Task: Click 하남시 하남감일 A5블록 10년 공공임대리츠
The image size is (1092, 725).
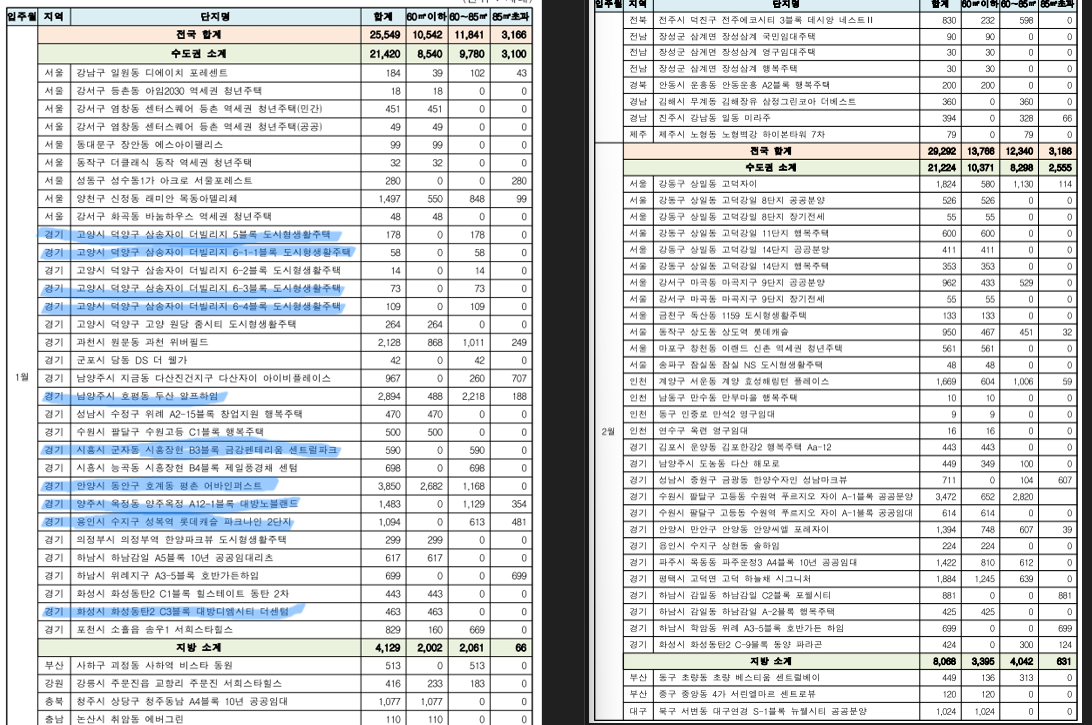Action: click(x=175, y=558)
